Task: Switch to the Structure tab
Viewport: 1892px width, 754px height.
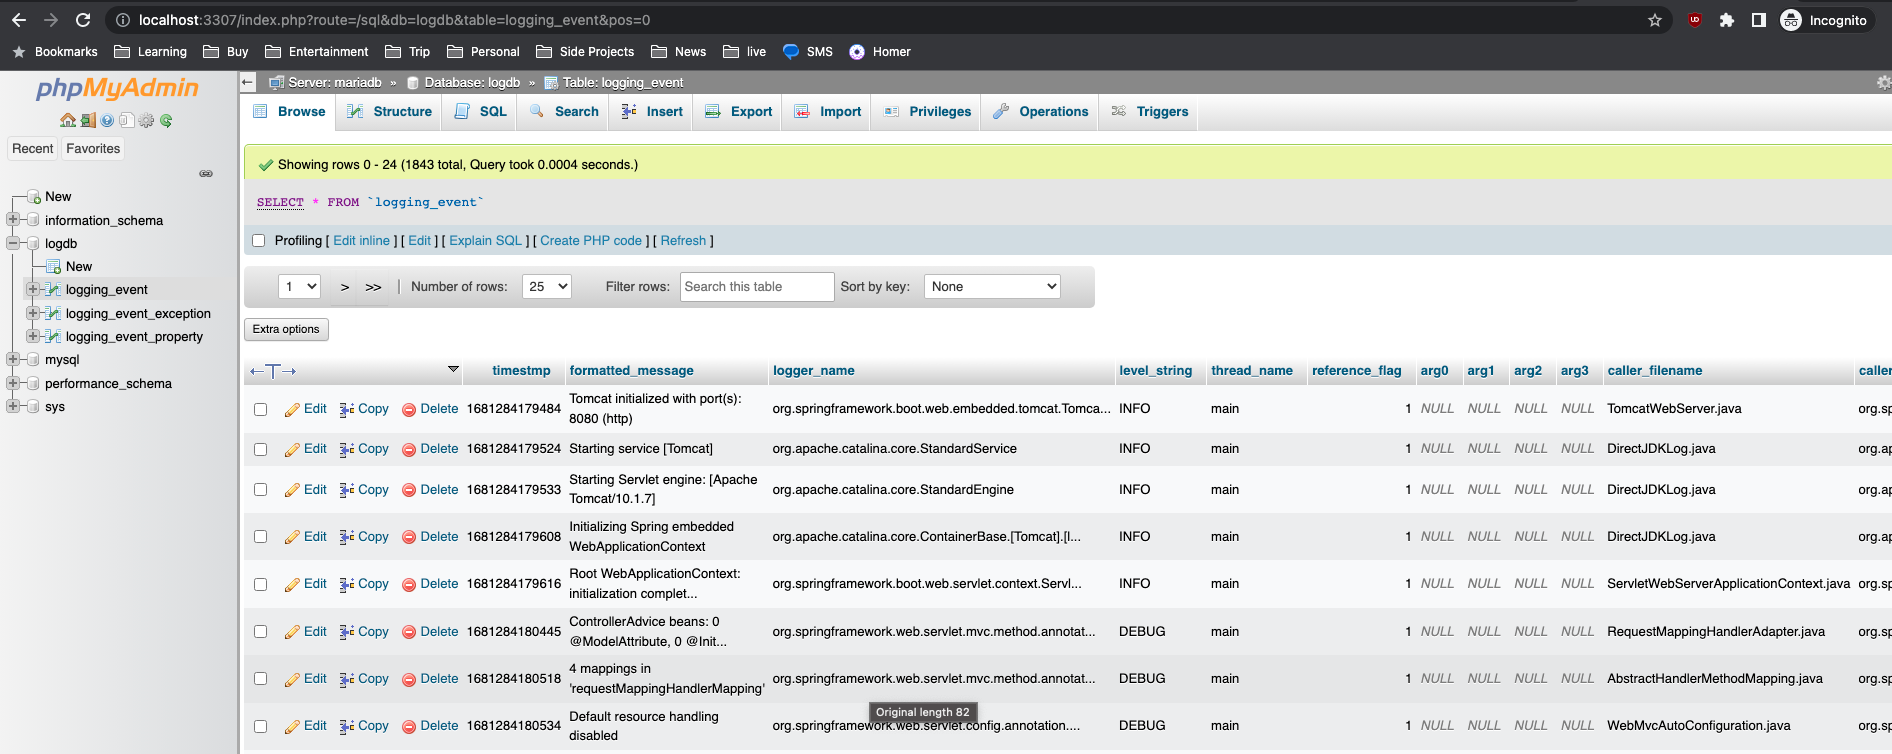Action: [389, 112]
